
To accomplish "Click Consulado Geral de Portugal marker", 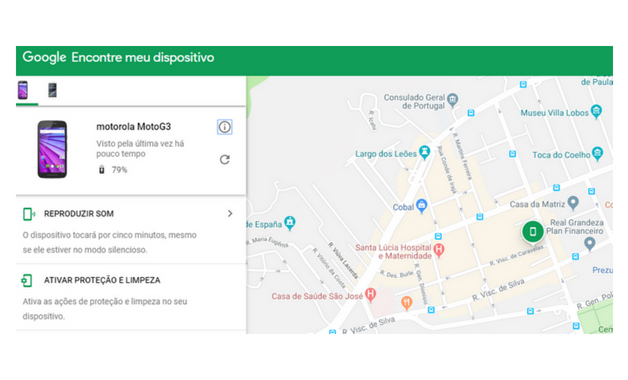I will [453, 100].
